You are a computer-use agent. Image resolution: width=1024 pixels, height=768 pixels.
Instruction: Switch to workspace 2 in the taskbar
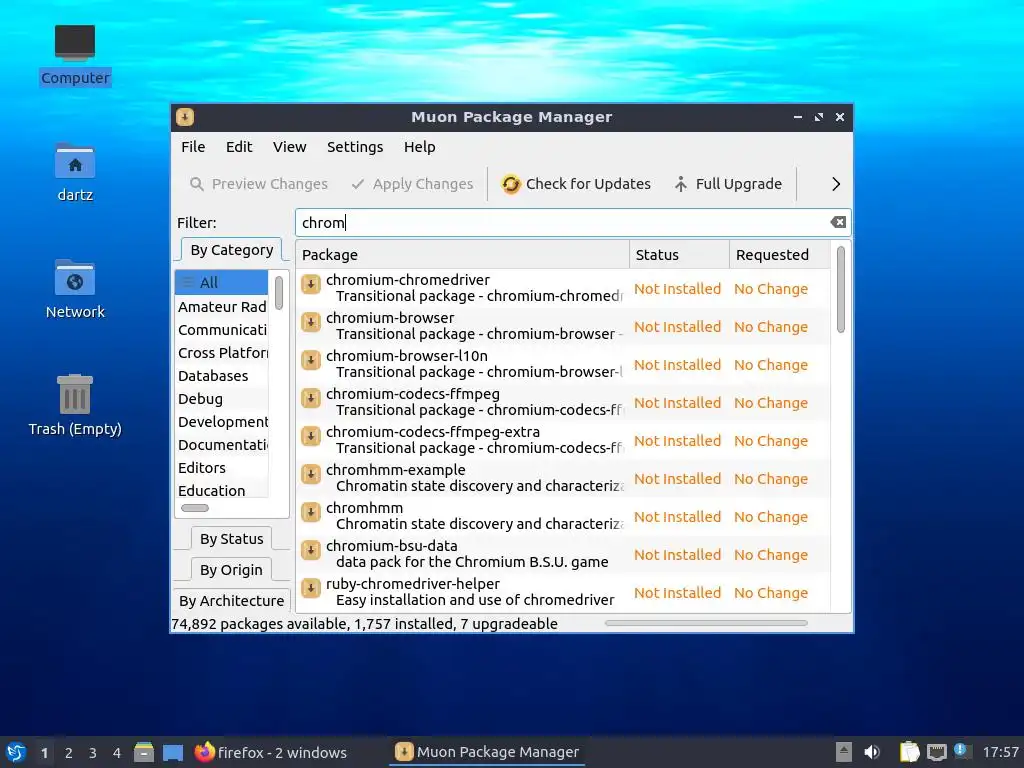[x=69, y=753]
